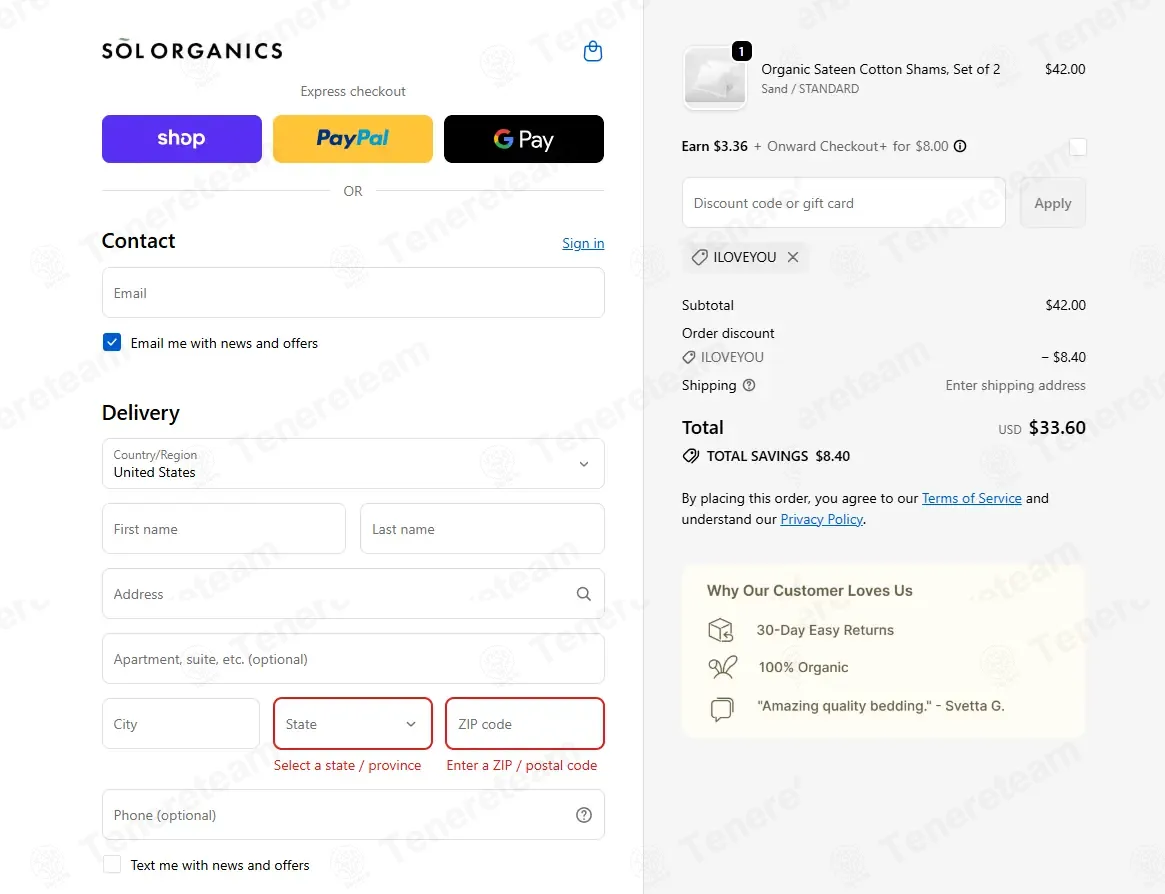Click the Sign in link
The image size is (1165, 894).
[x=583, y=243]
